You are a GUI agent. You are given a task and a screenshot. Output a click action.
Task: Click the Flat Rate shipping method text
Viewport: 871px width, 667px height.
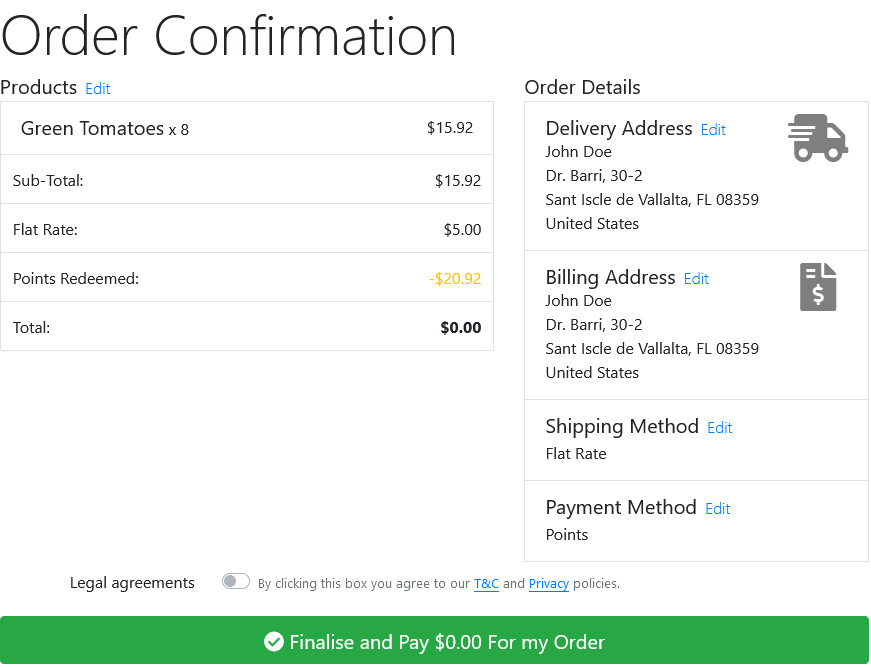pyautogui.click(x=575, y=454)
